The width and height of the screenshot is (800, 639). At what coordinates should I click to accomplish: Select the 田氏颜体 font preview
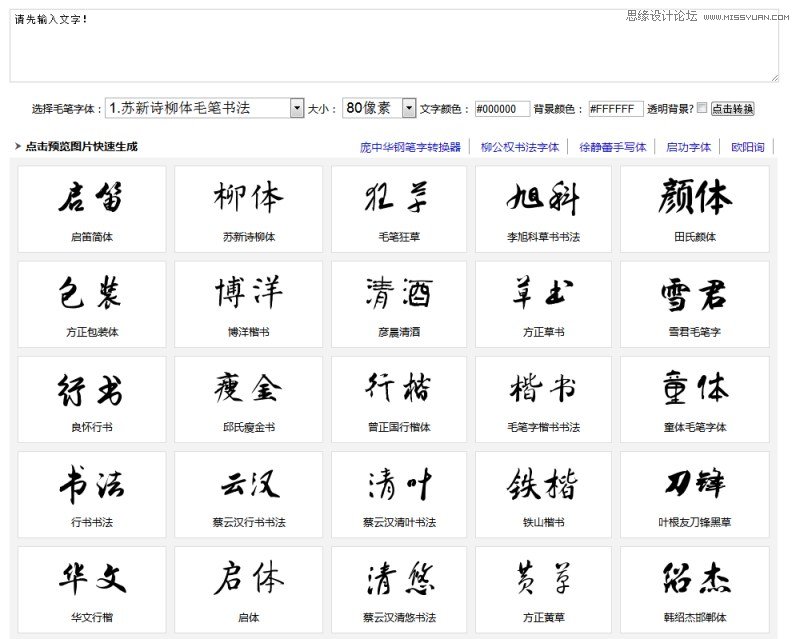point(695,209)
